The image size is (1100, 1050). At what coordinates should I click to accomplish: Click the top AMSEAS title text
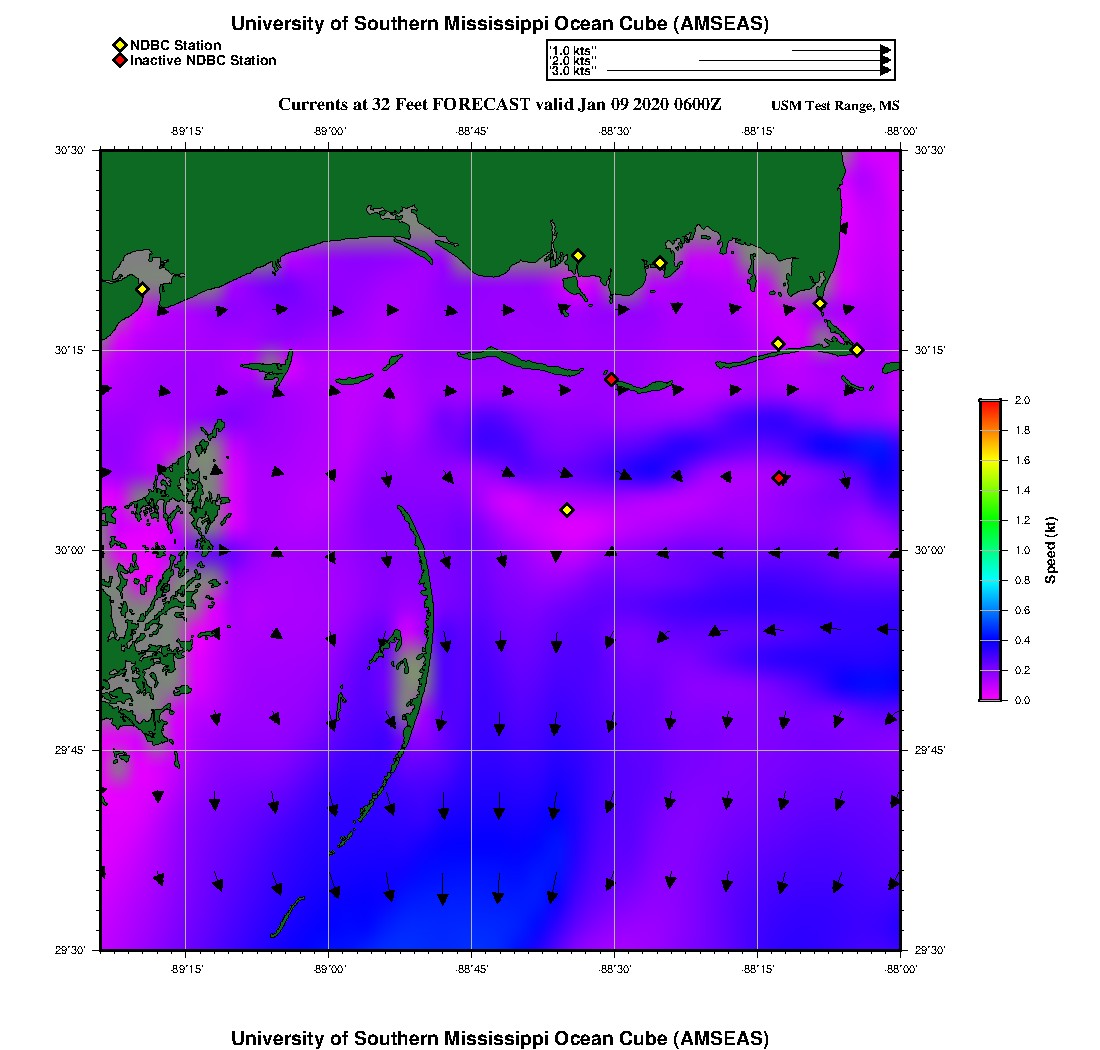(499, 24)
